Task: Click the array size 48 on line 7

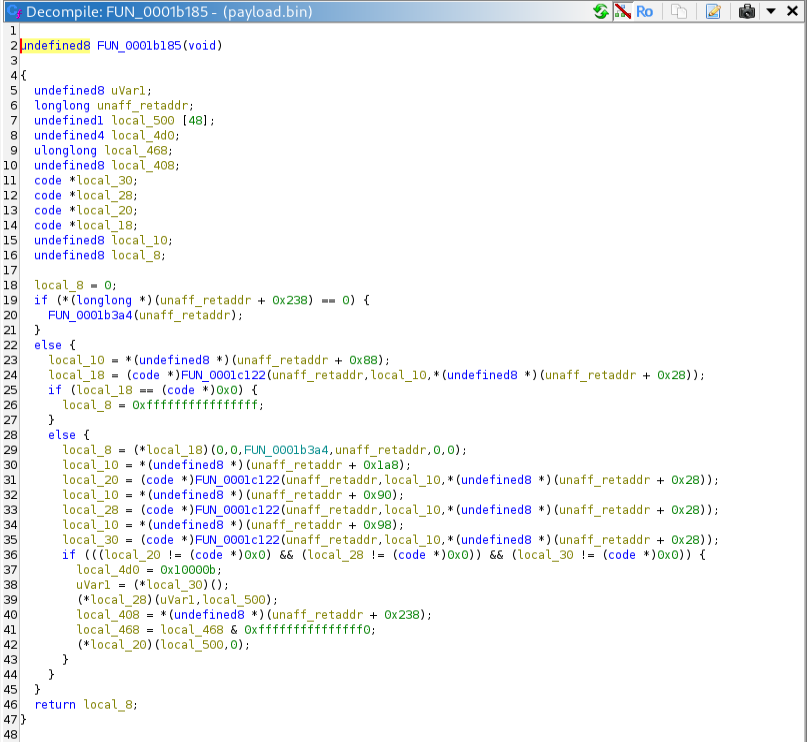Action: (196, 120)
